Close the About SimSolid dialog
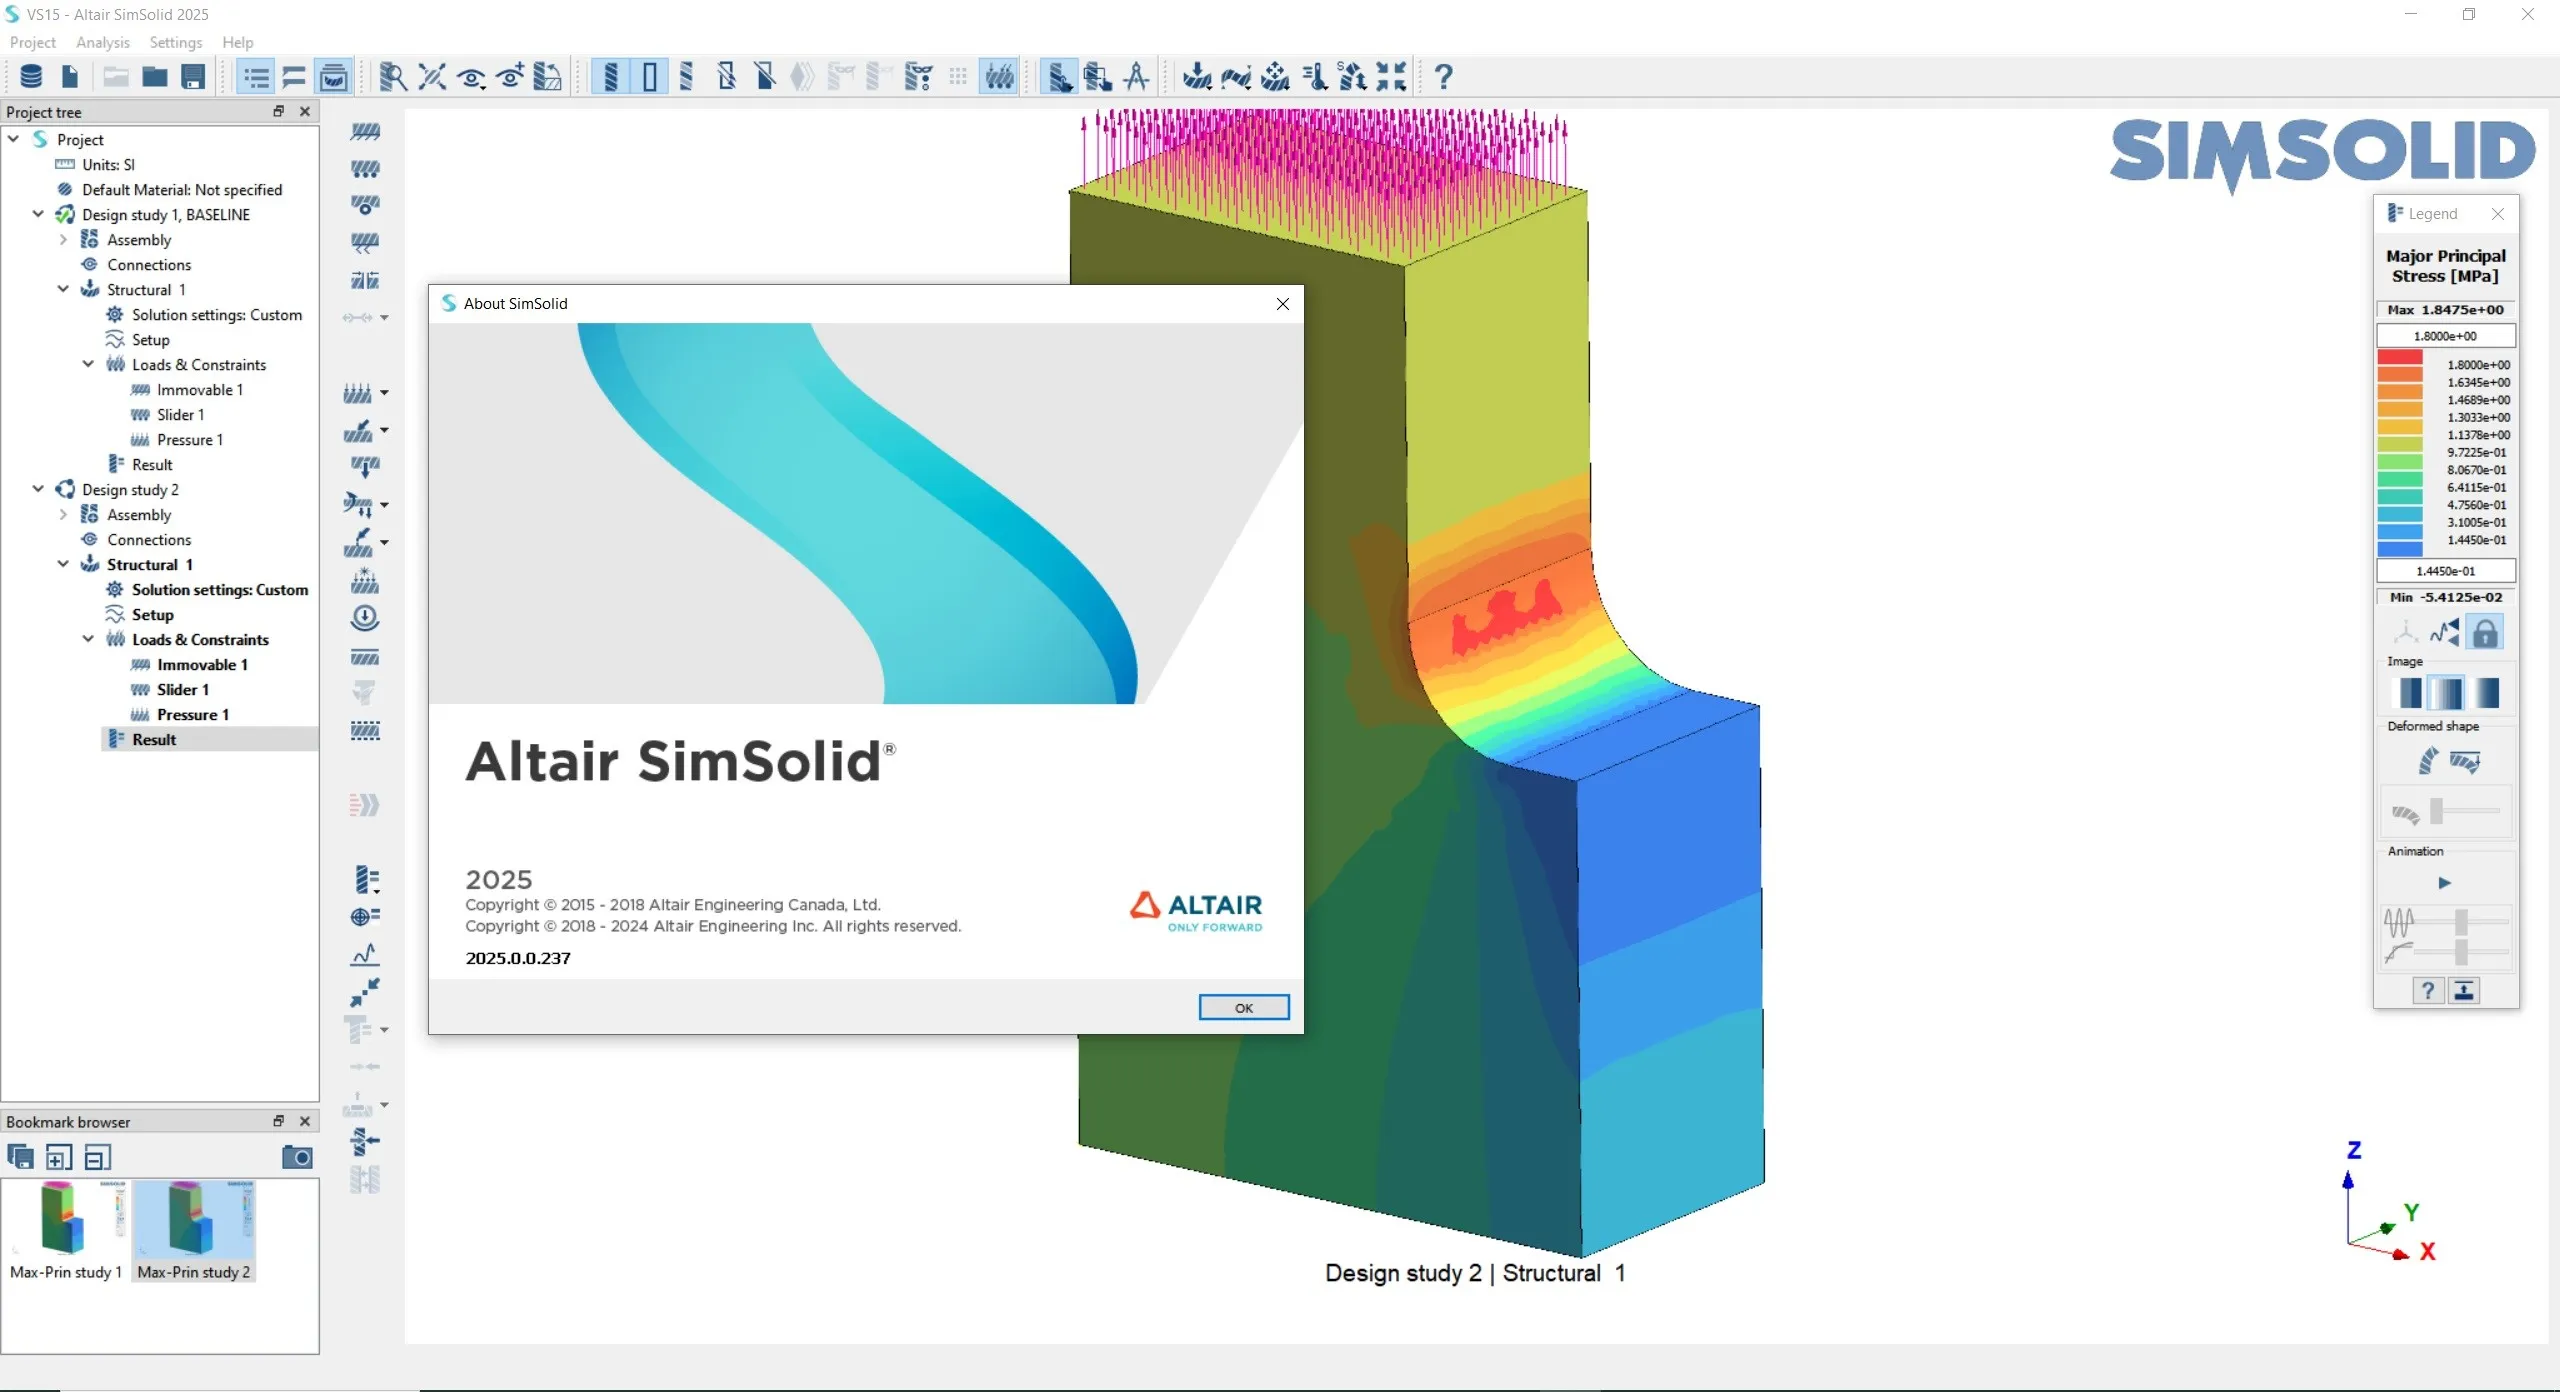 pos(1283,304)
